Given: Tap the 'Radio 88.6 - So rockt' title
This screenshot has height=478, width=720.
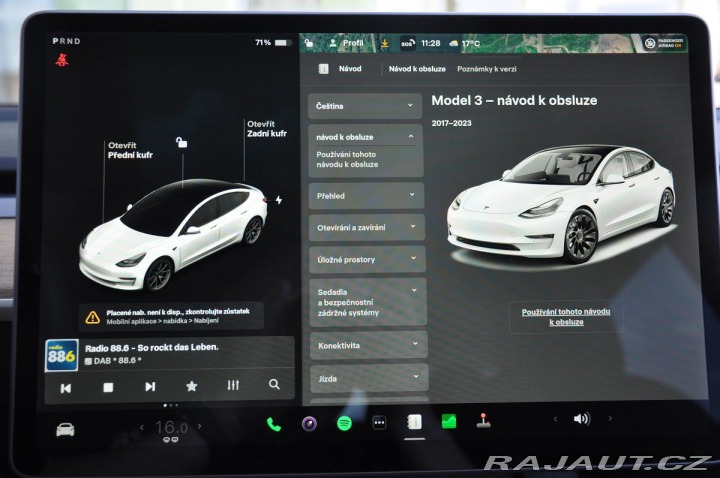Looking at the screenshot, I should (x=152, y=348).
